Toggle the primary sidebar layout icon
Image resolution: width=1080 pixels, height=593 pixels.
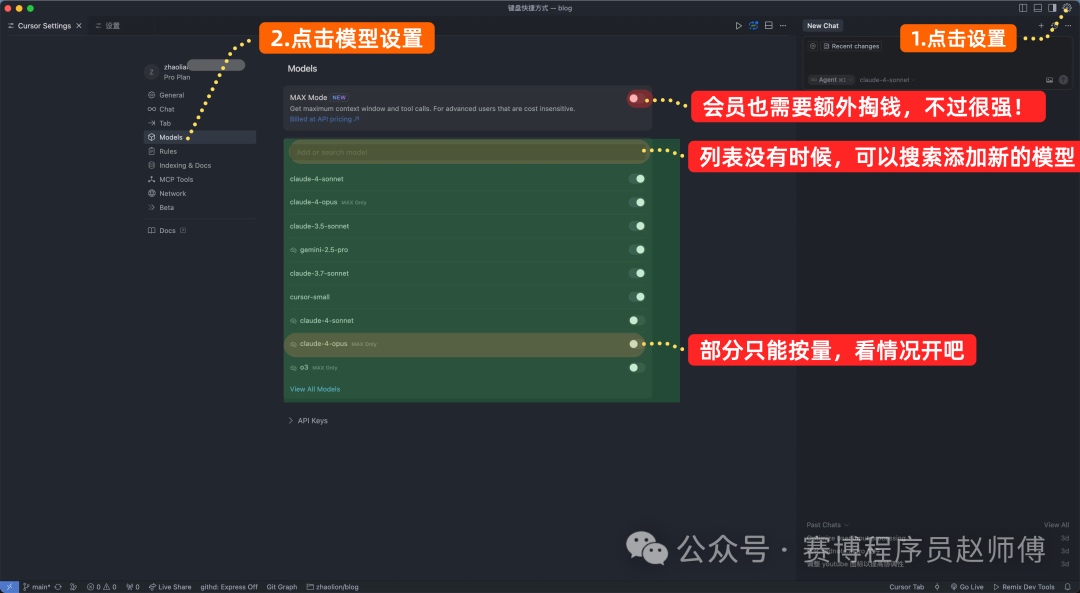(1023, 8)
